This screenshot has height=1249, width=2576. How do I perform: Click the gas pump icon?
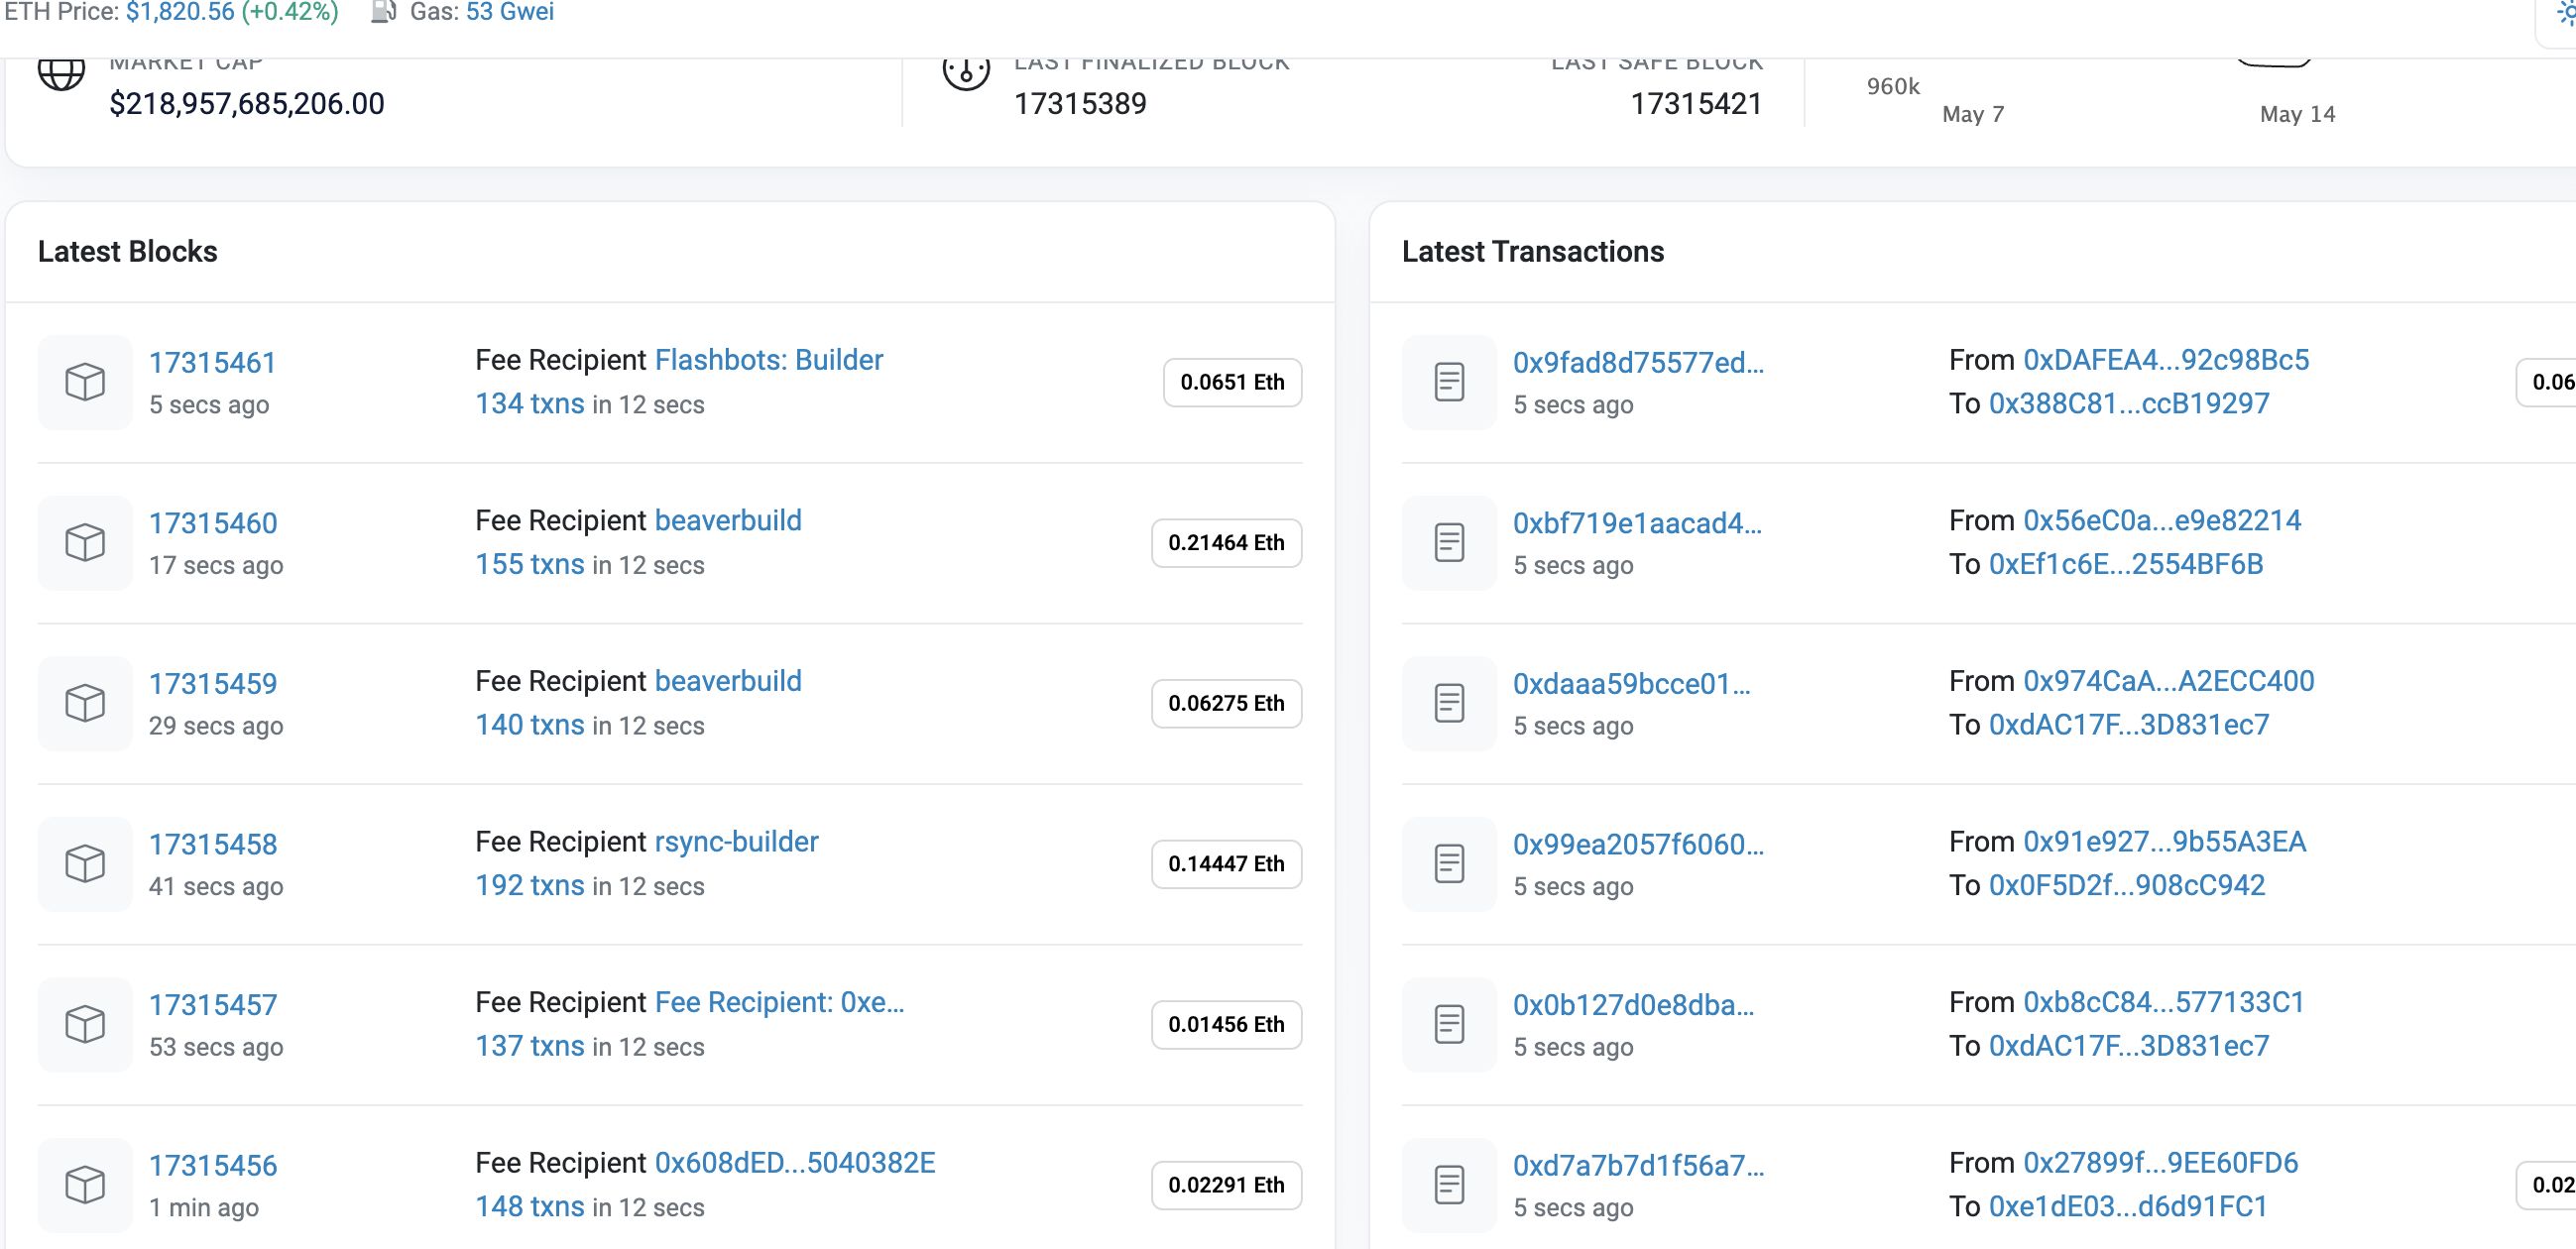[383, 12]
